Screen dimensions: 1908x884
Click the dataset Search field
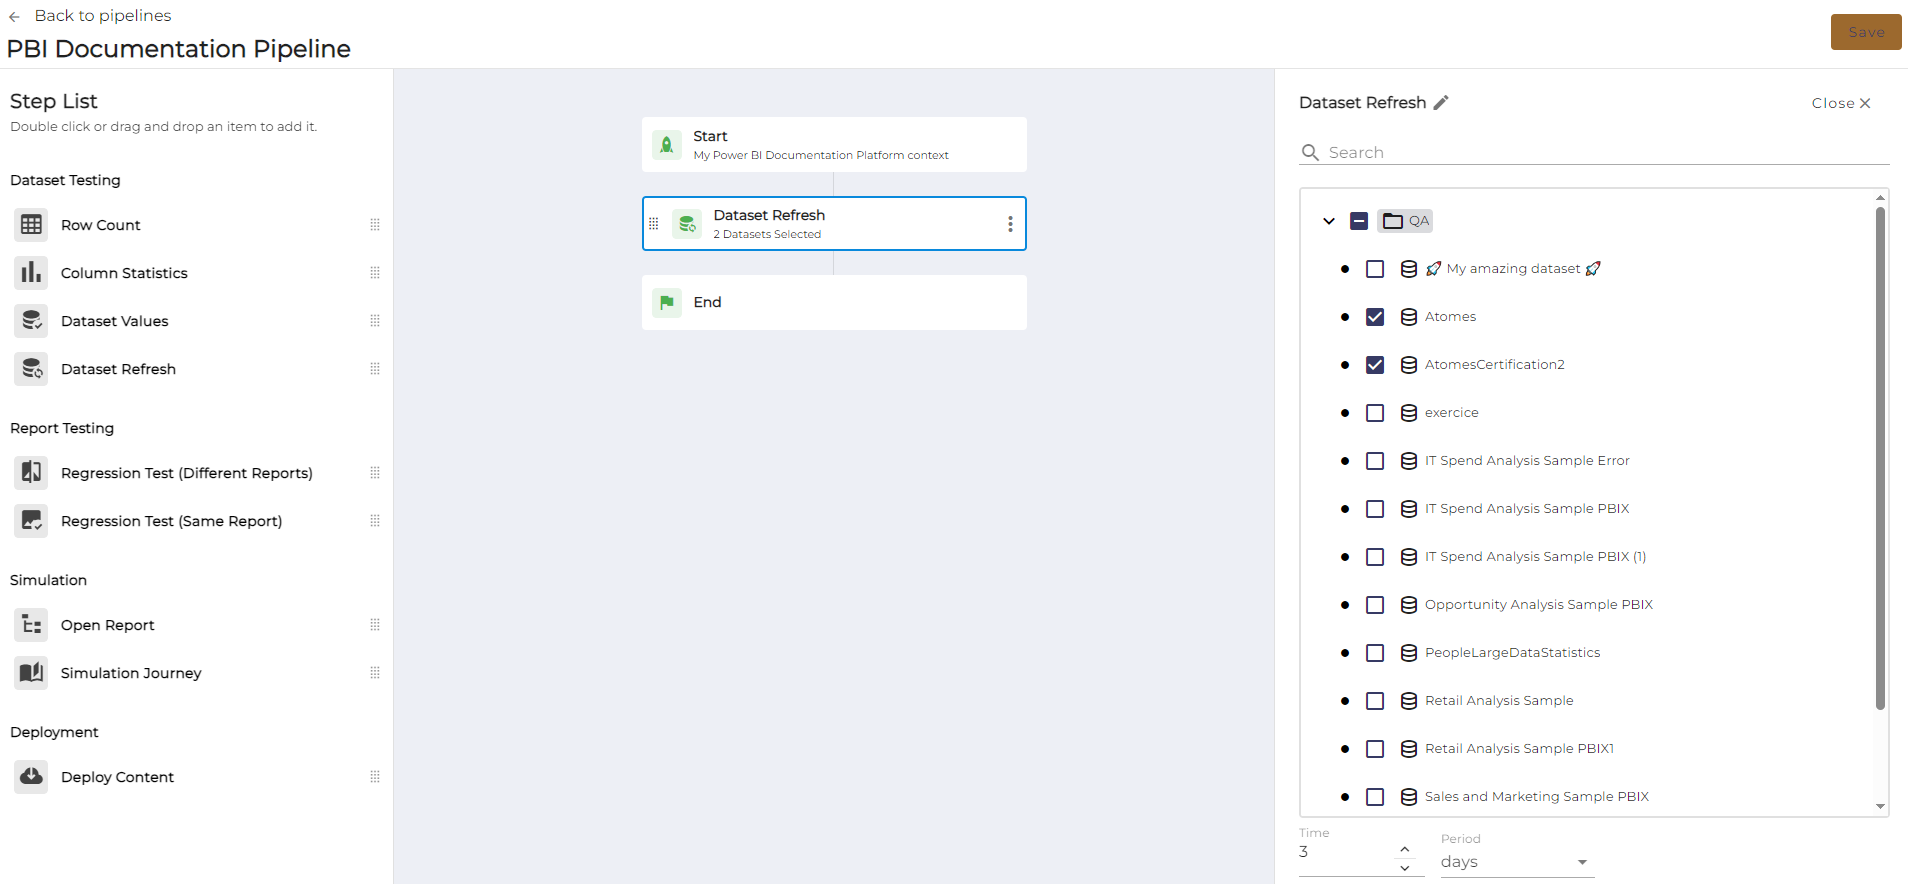tap(1594, 152)
